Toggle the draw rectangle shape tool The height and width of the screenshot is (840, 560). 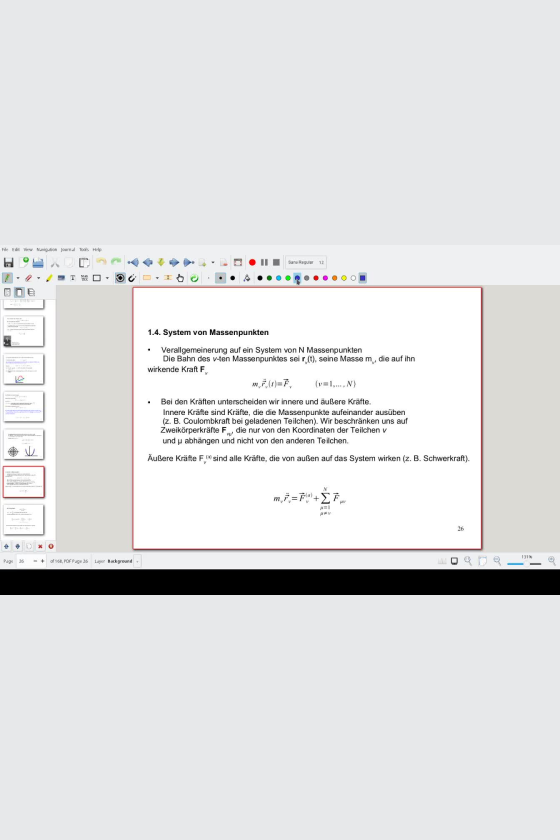coord(97,278)
